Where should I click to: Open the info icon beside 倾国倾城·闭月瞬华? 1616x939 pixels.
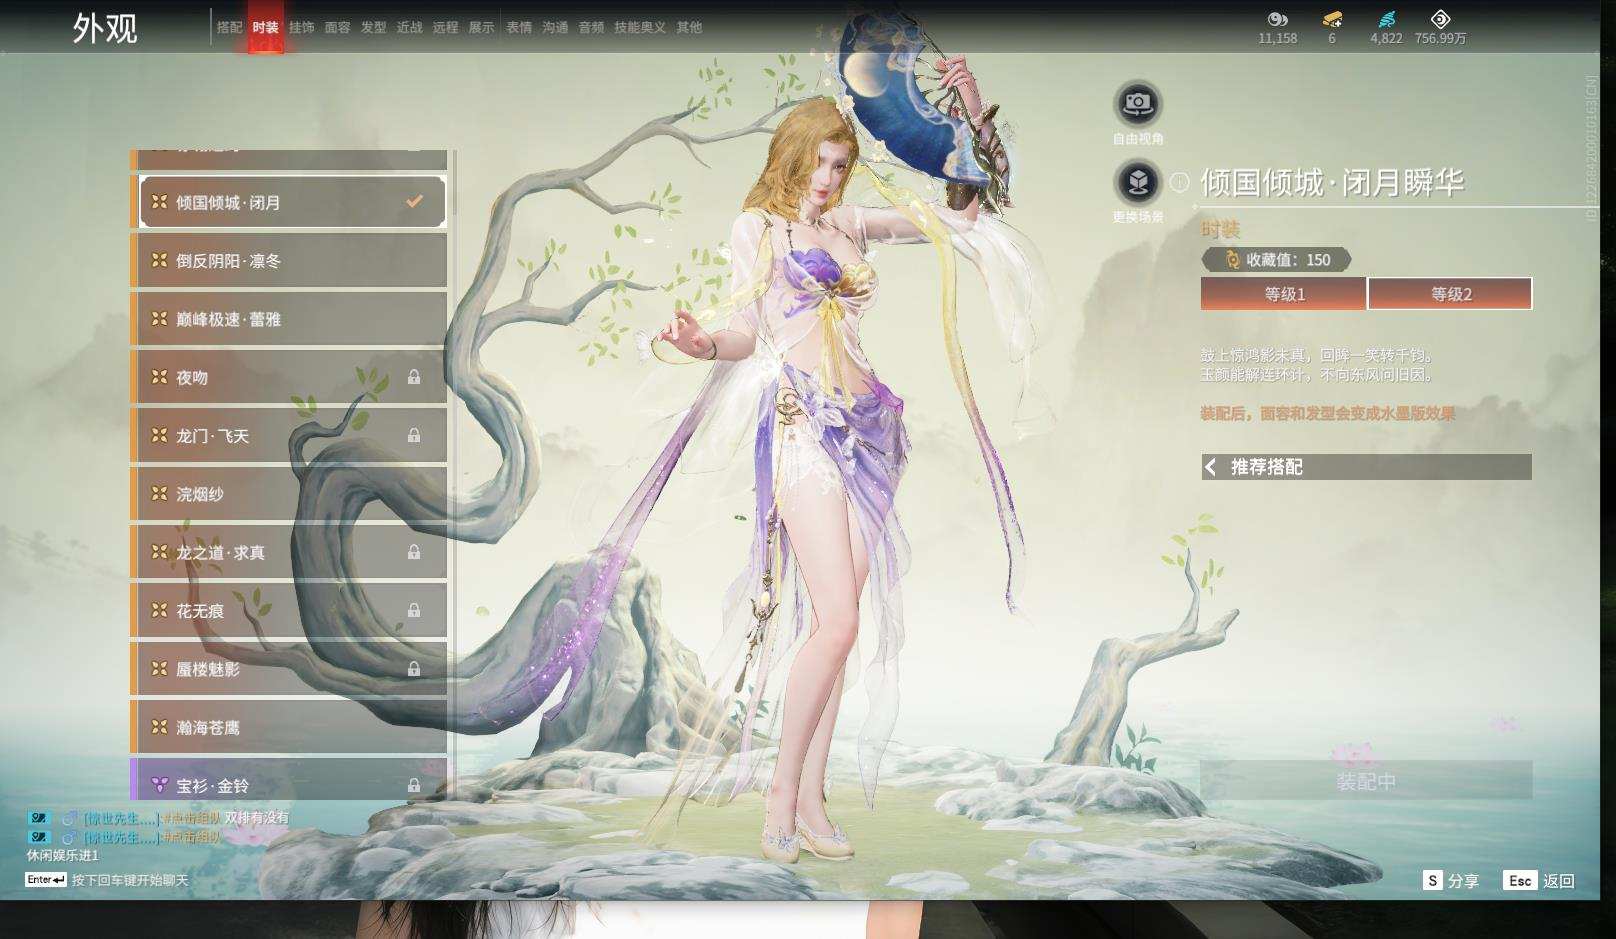1180,182
